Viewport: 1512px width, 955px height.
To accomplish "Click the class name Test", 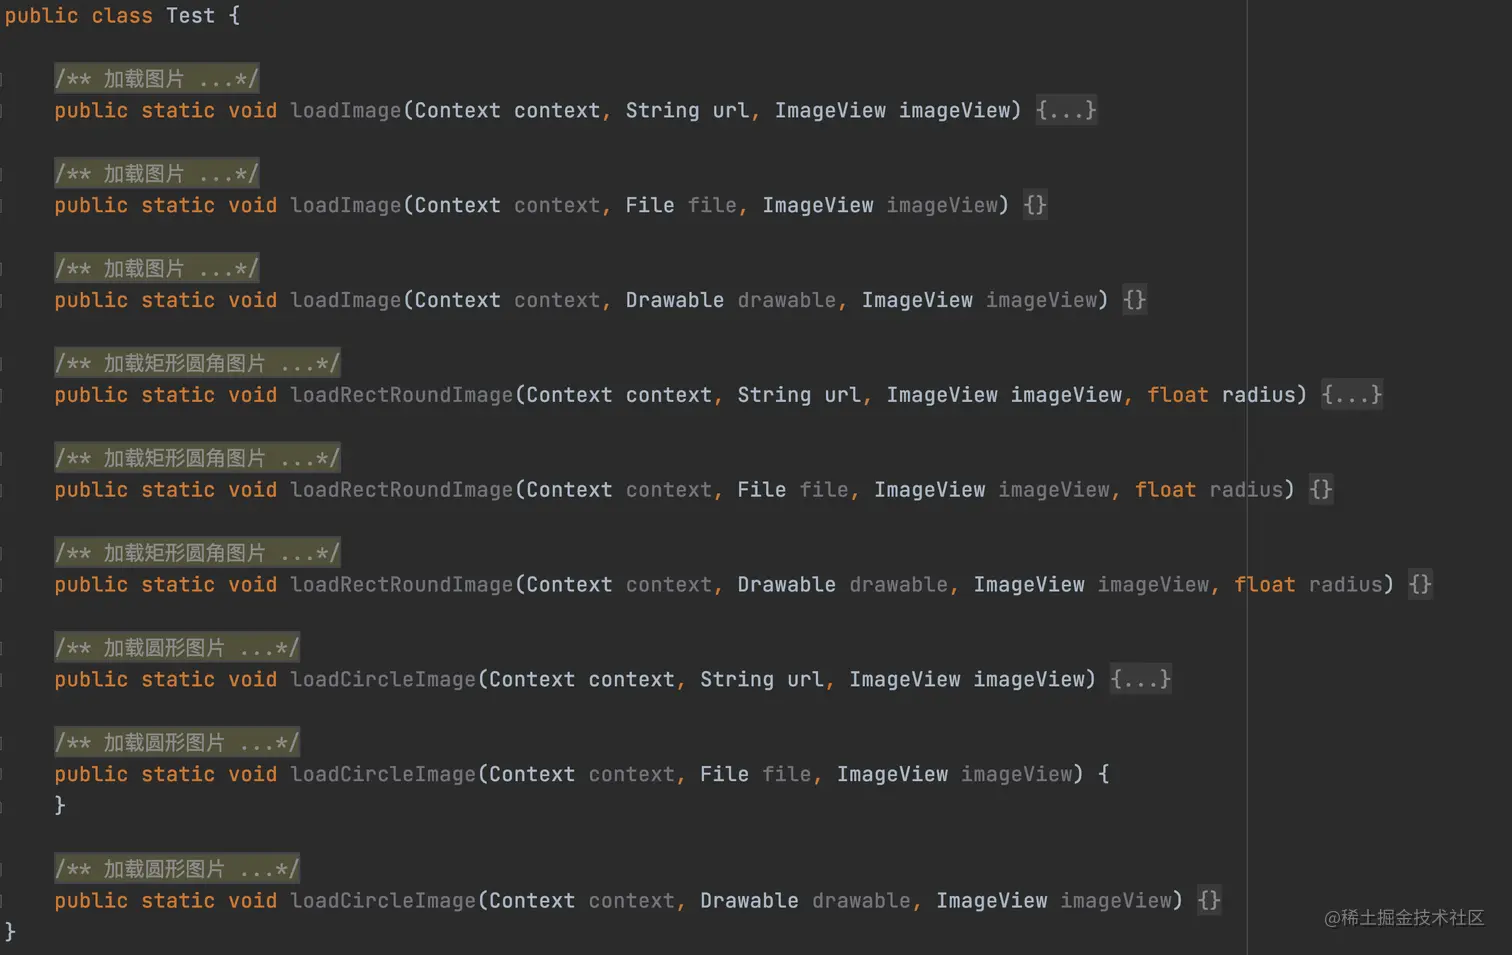I will point(190,16).
